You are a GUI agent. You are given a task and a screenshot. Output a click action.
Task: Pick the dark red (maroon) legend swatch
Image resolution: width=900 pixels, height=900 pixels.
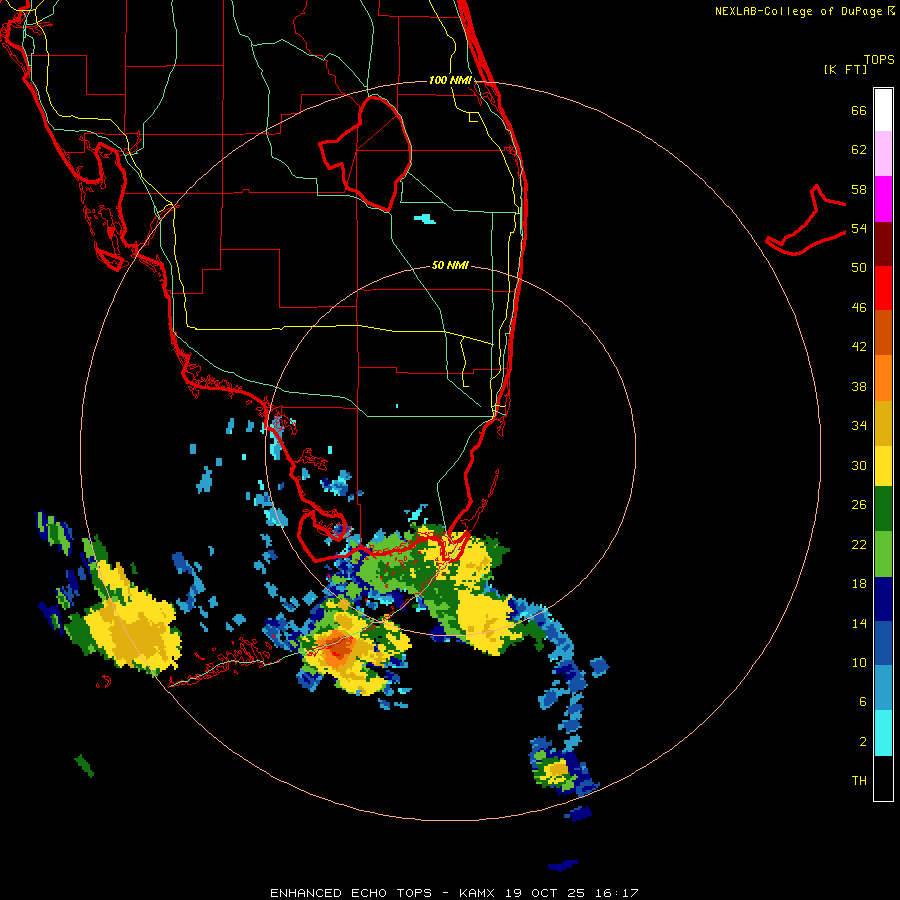[883, 243]
